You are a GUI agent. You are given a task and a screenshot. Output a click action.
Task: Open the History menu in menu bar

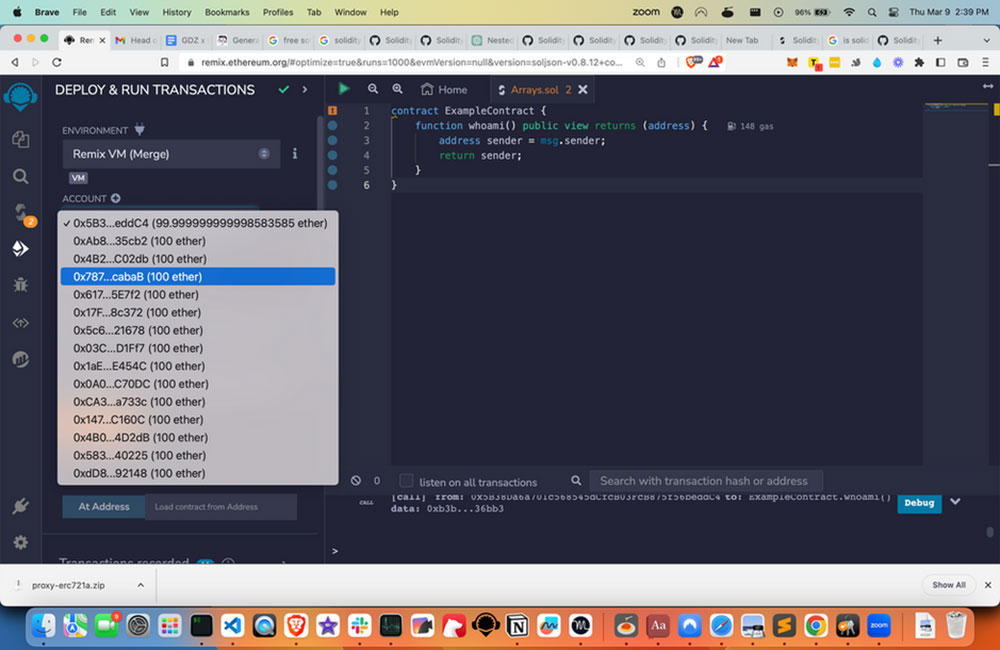(177, 12)
